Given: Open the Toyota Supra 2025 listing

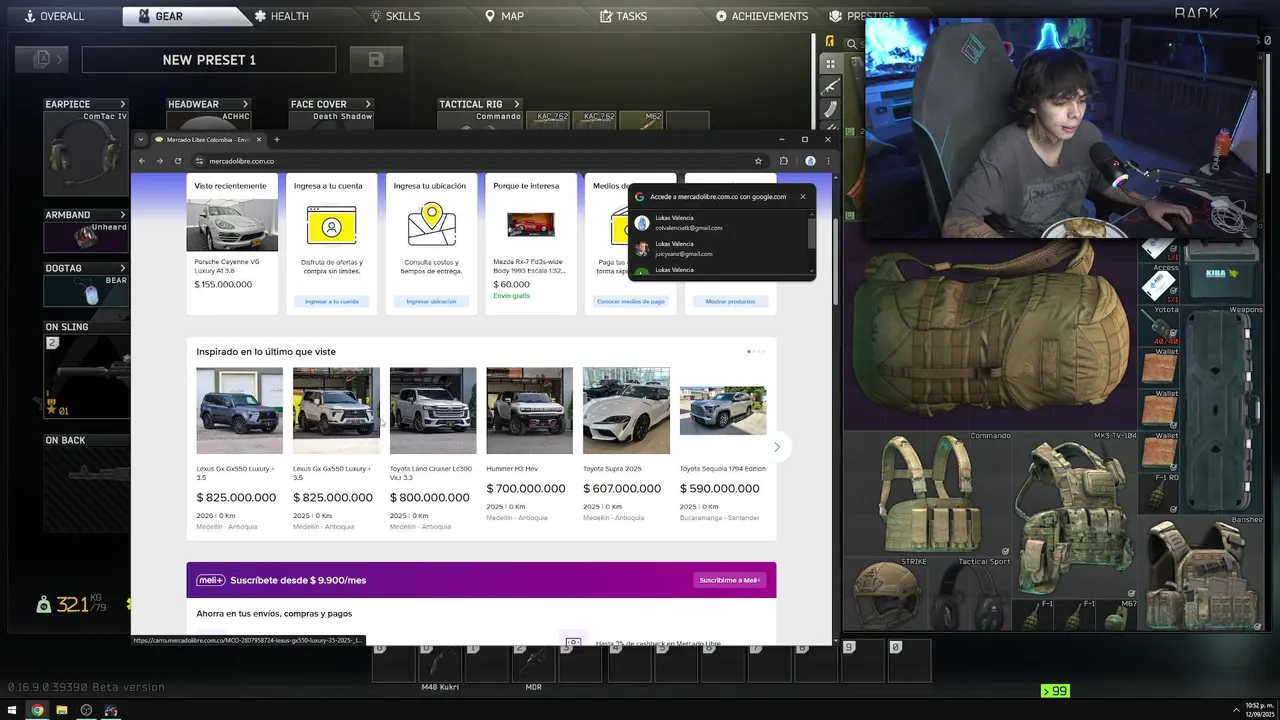Looking at the screenshot, I should [627, 445].
